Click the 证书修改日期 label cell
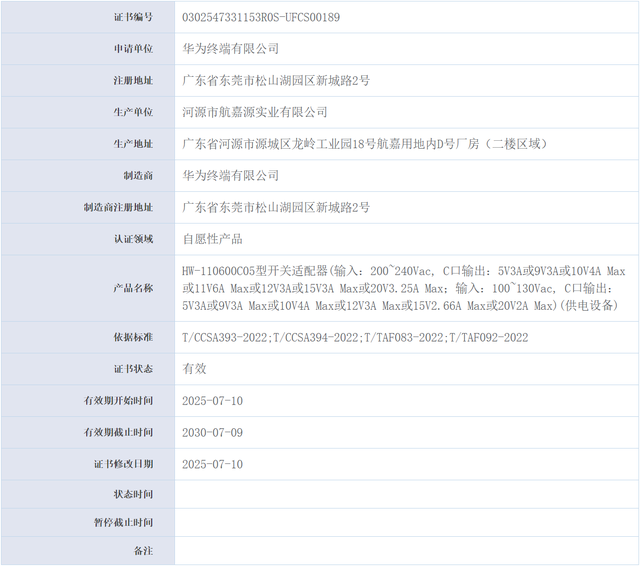This screenshot has height=566, width=640. [88, 464]
